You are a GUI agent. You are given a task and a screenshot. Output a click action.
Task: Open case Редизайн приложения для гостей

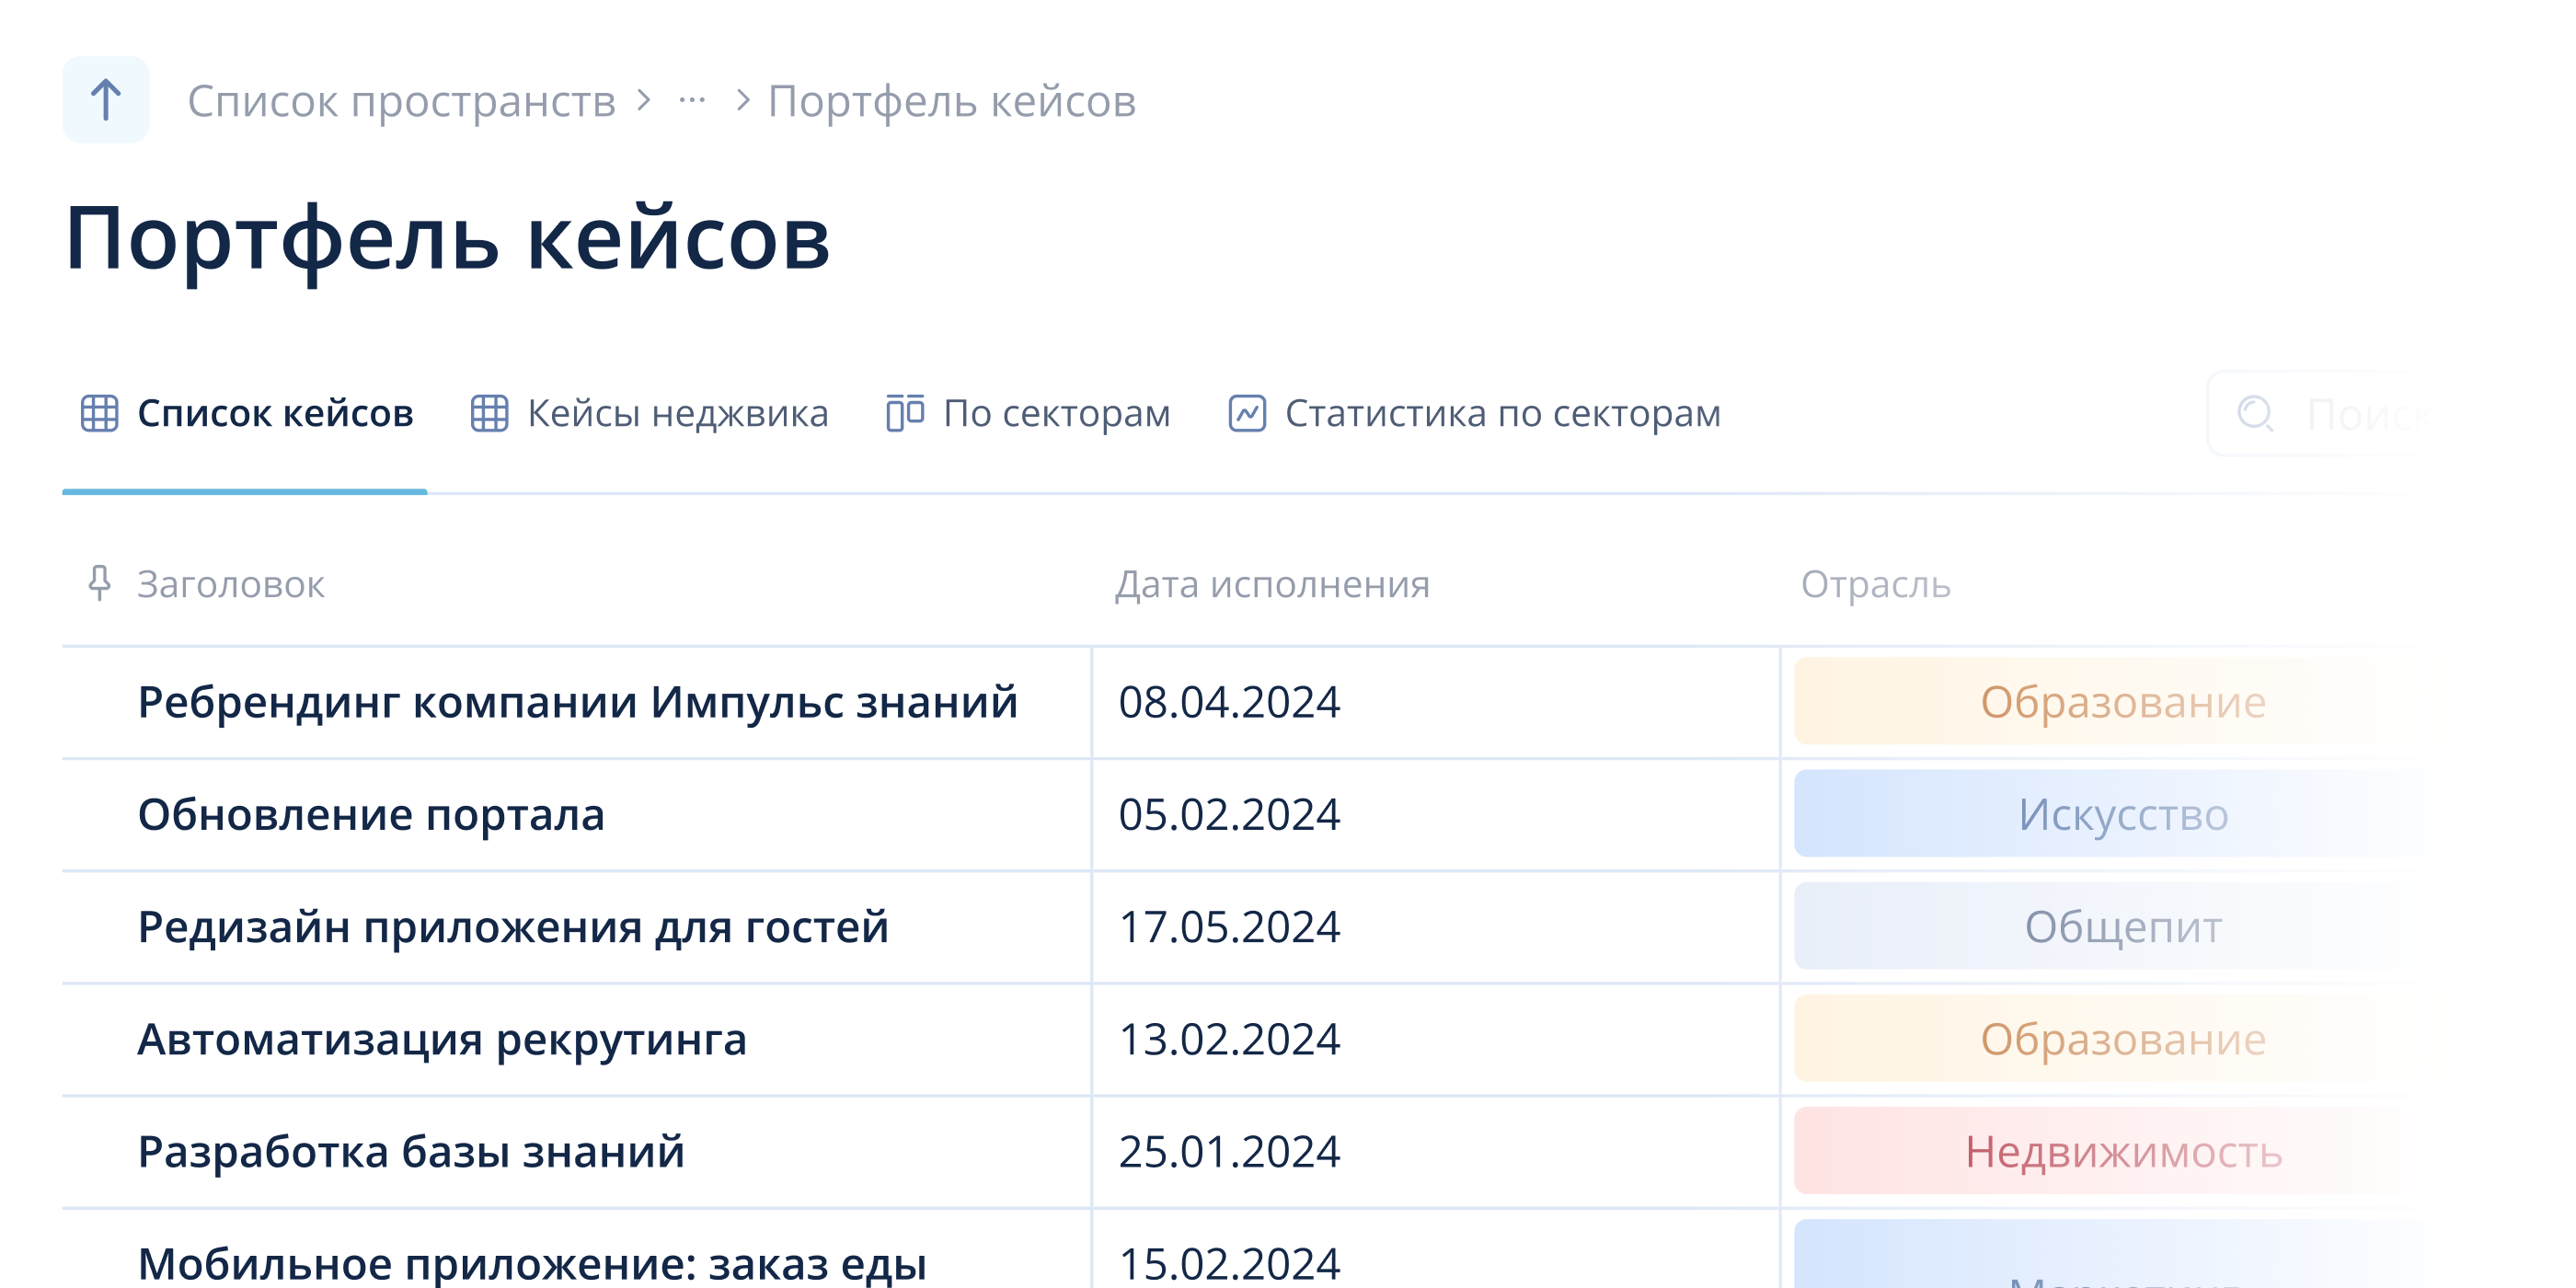[x=513, y=927]
